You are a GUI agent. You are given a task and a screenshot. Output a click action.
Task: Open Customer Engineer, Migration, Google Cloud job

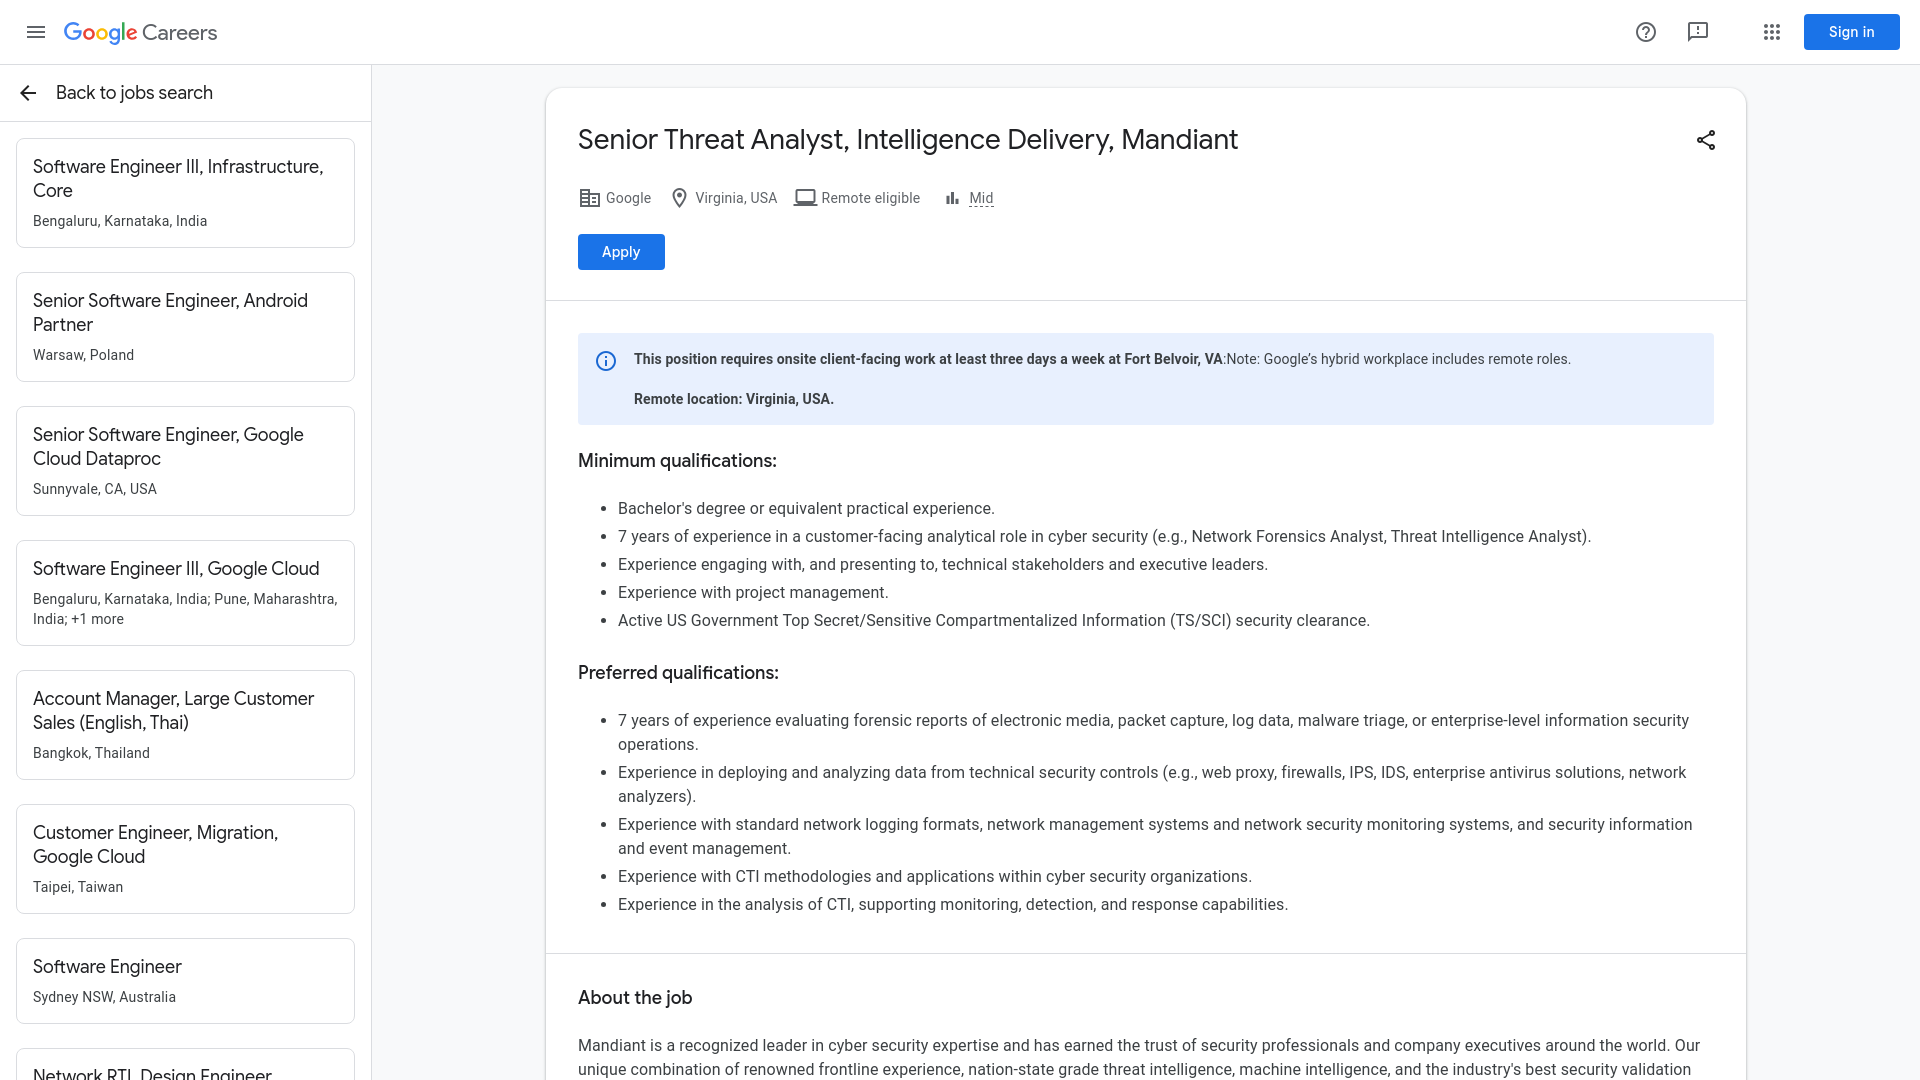tap(185, 859)
